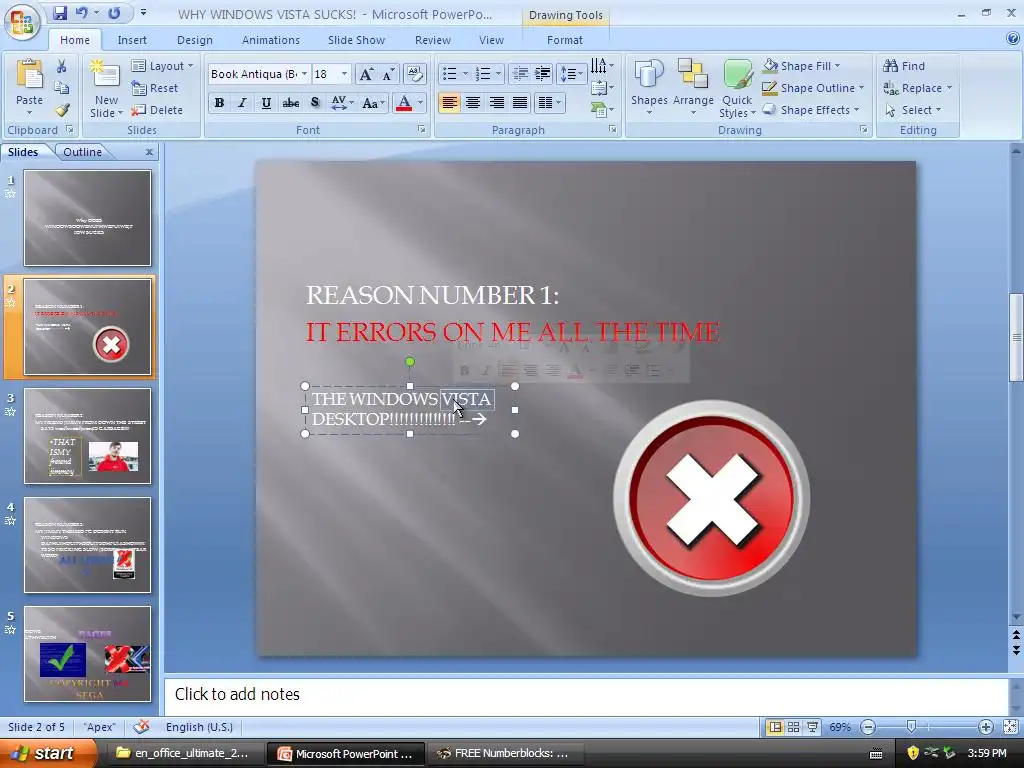Screen dimensions: 1024x768
Task: Open the Slide Show tab
Action: coord(356,40)
